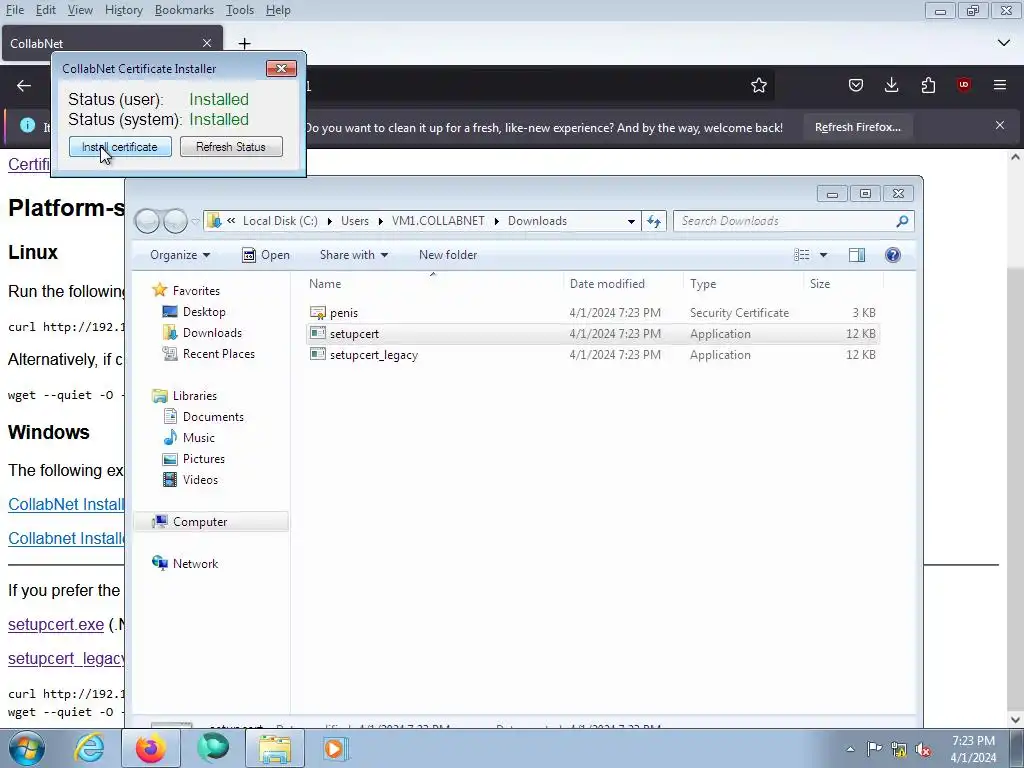
Task: Open the Firefox extensions puzzle icon
Action: pyautogui.click(x=928, y=86)
